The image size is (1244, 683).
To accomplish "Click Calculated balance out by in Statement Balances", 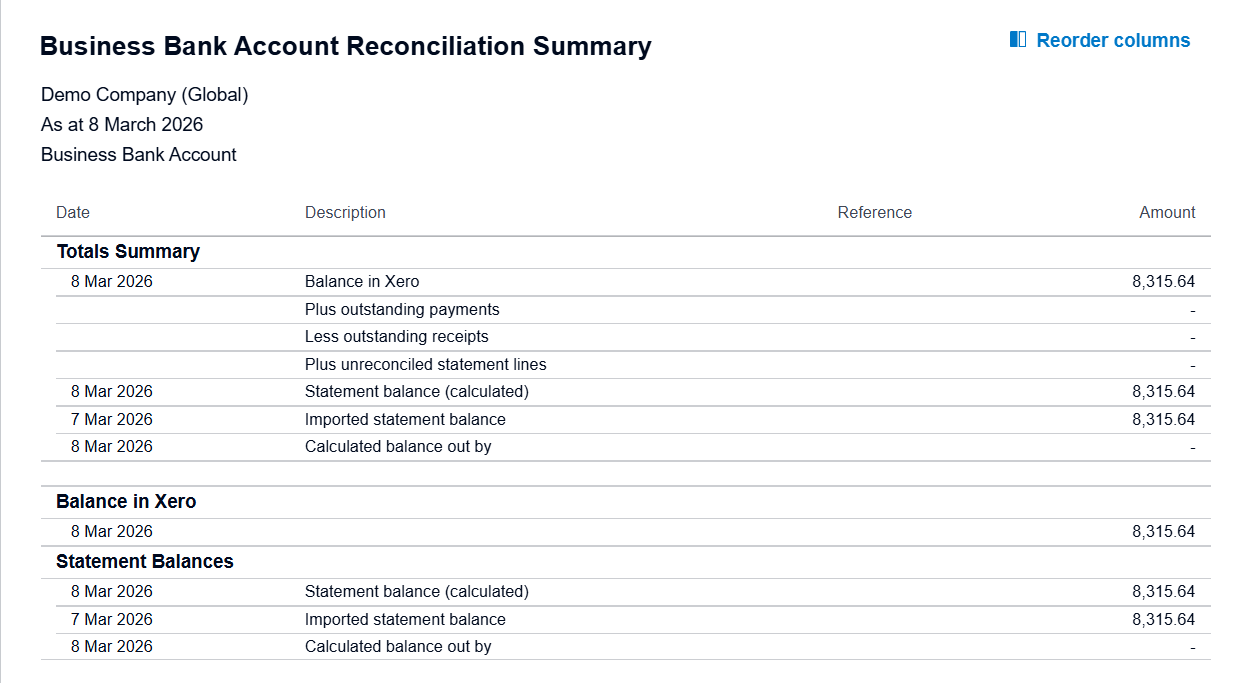I will click(398, 647).
